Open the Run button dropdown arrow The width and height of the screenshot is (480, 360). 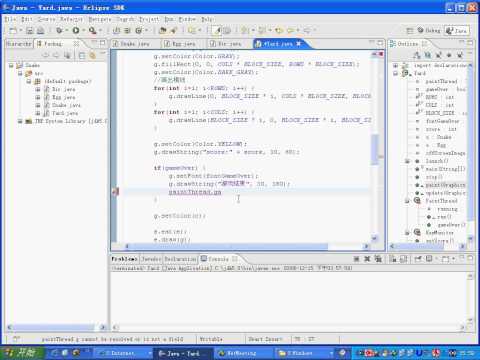[83, 31]
